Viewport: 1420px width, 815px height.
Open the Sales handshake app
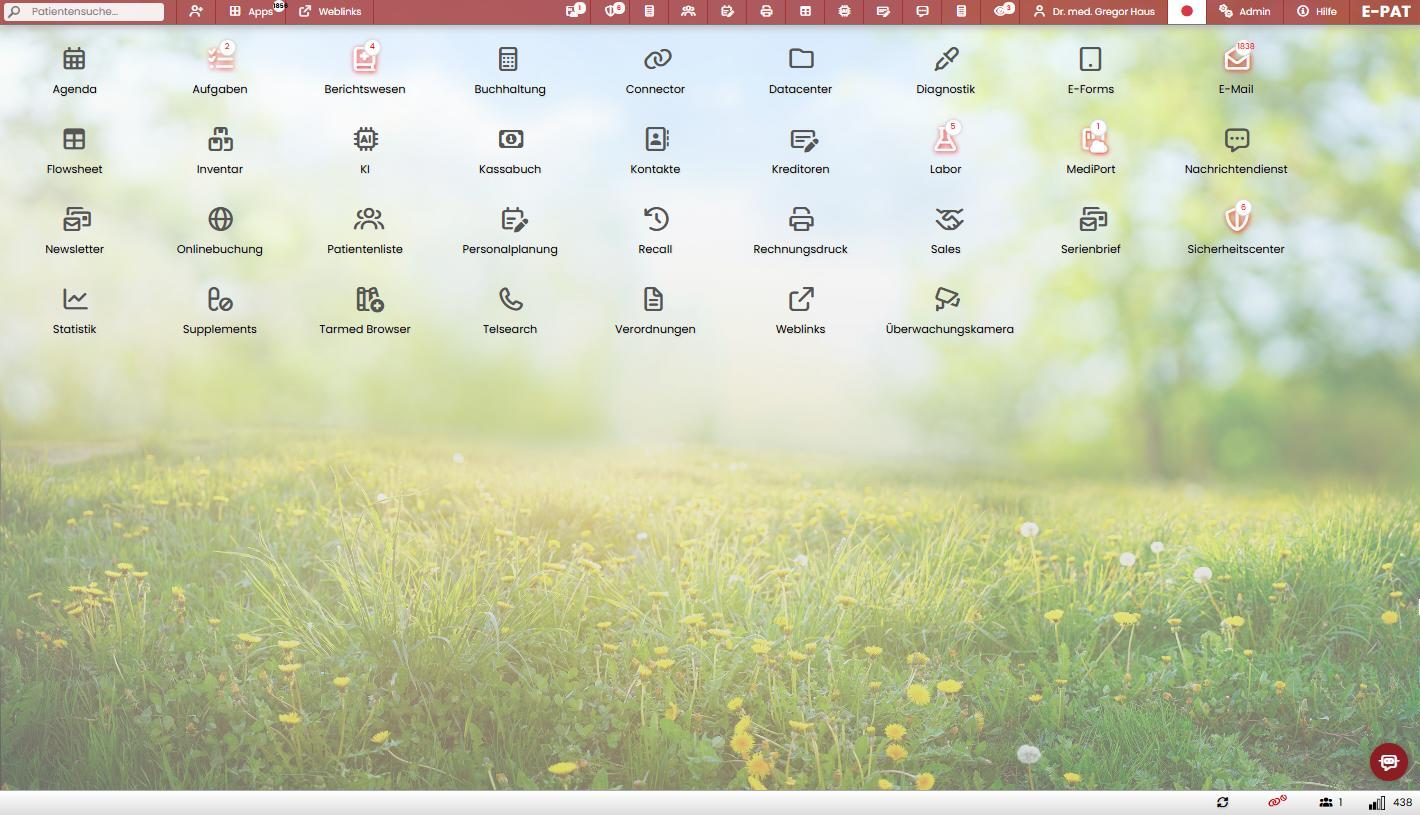945,229
